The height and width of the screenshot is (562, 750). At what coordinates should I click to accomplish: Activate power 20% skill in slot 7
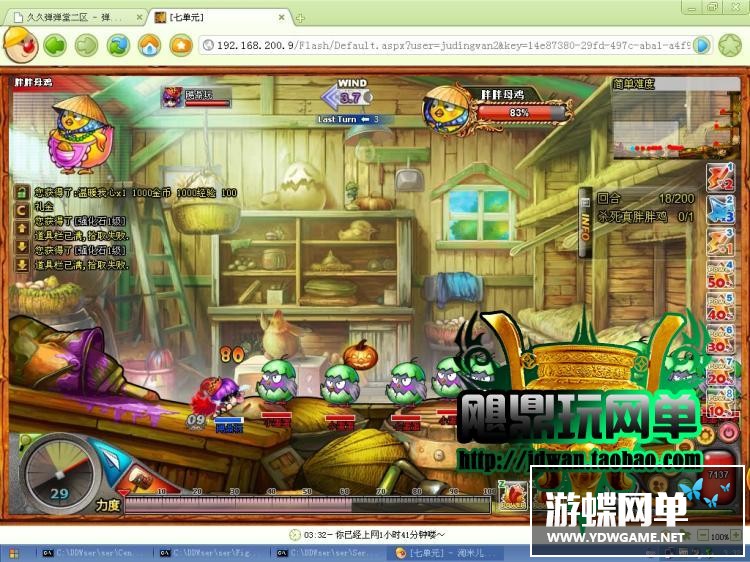point(720,371)
